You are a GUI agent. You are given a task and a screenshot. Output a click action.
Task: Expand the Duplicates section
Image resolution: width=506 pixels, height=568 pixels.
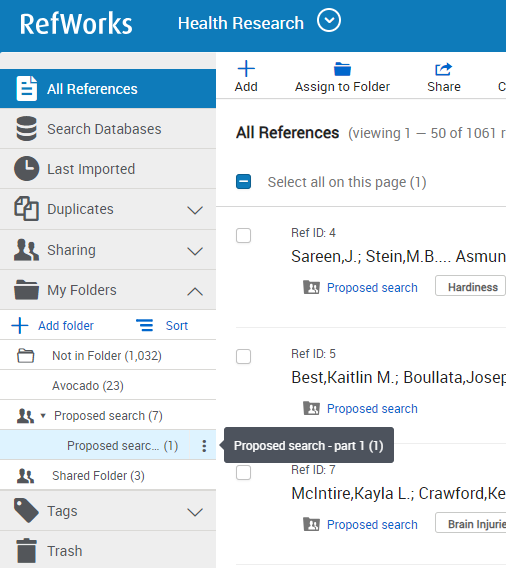tap(195, 210)
